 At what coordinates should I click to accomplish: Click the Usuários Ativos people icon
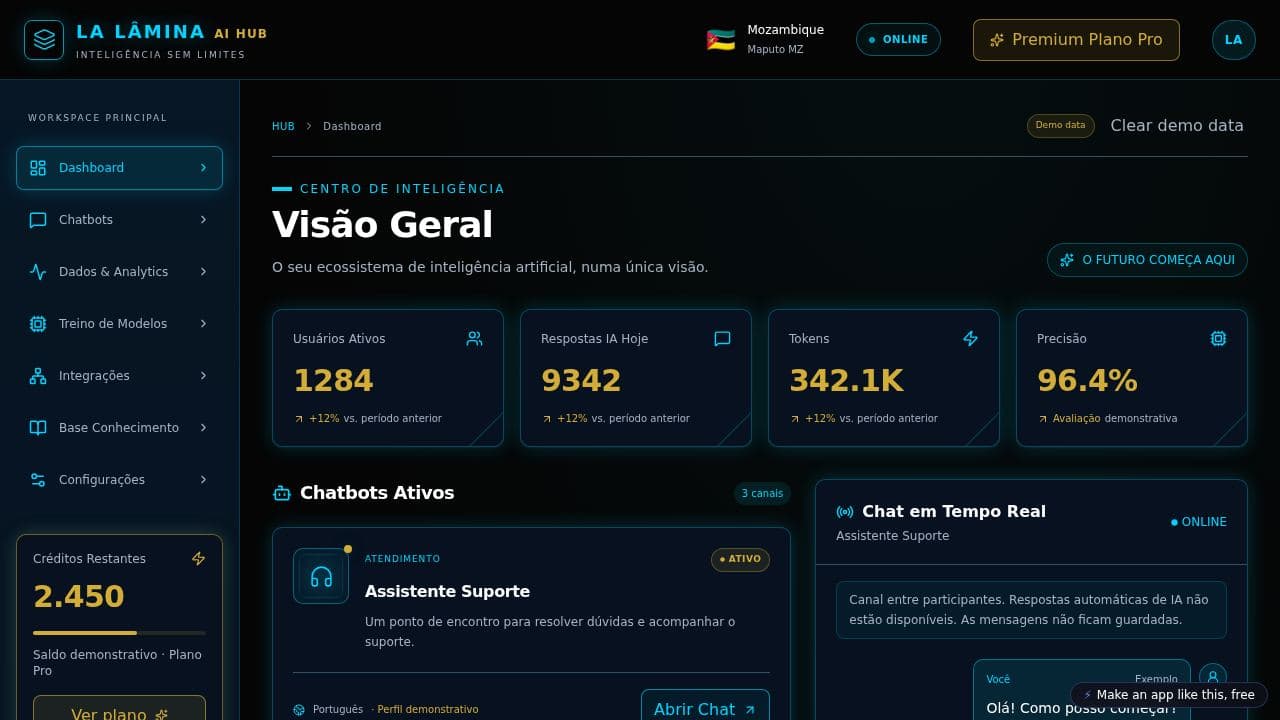coord(474,339)
